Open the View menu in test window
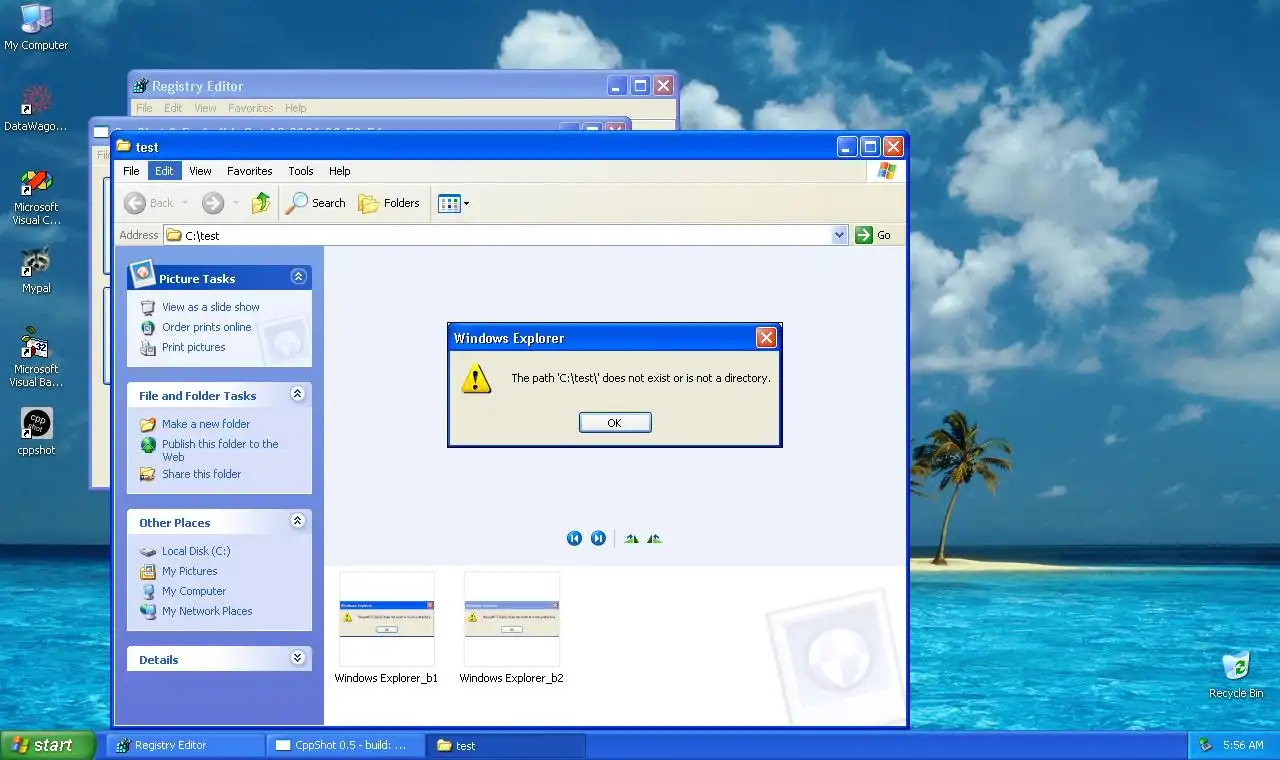 pyautogui.click(x=200, y=171)
